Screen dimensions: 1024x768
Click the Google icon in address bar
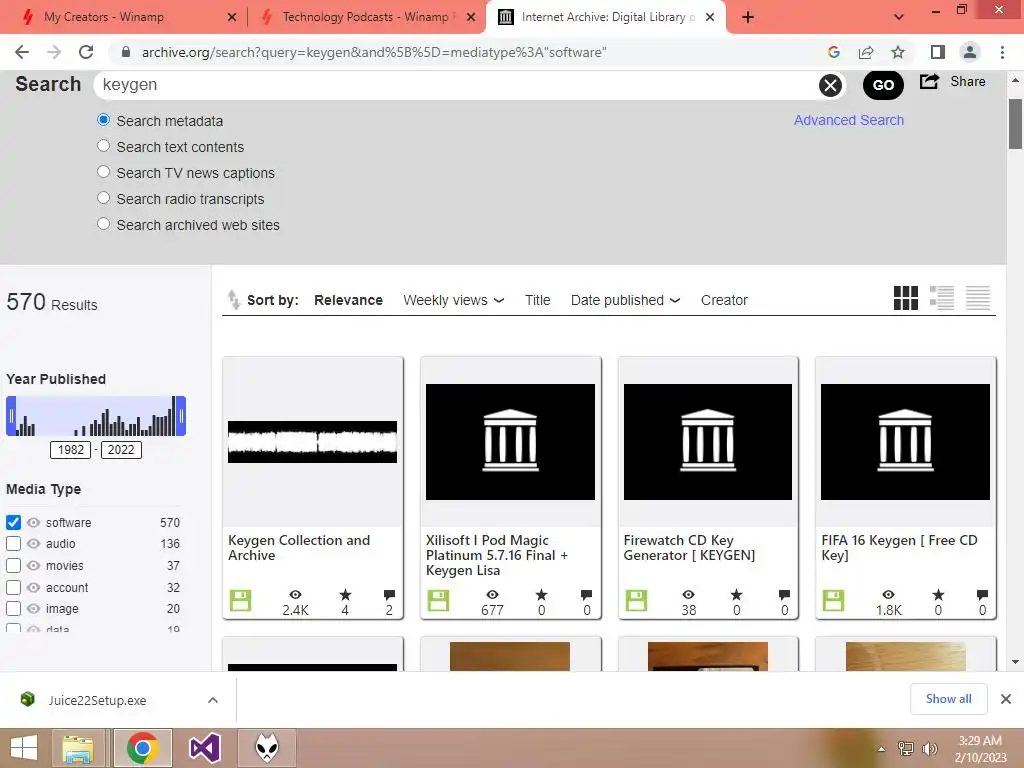(833, 52)
